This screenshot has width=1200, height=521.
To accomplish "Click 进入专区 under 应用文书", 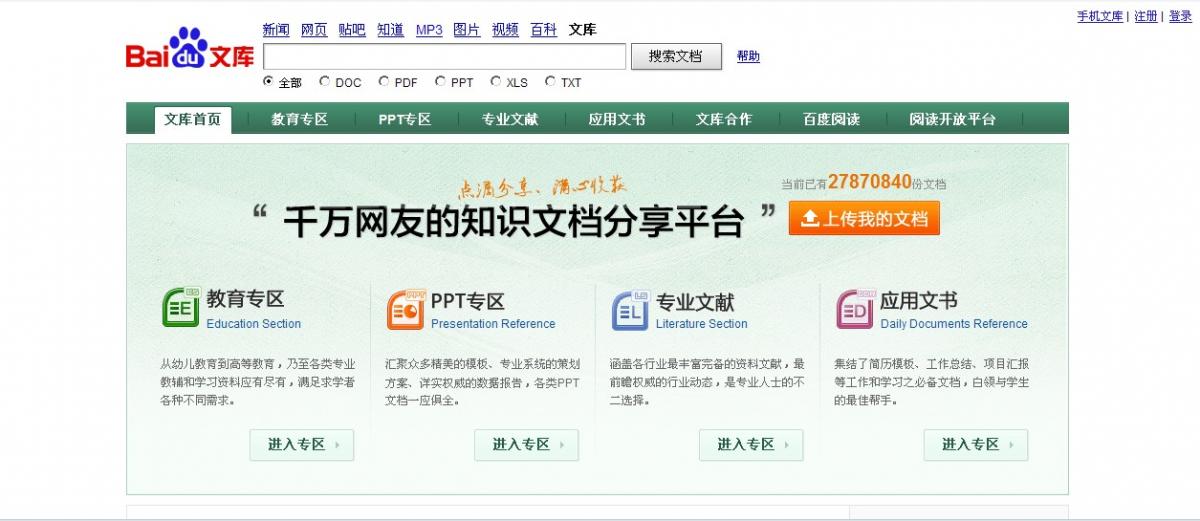I will [x=976, y=445].
